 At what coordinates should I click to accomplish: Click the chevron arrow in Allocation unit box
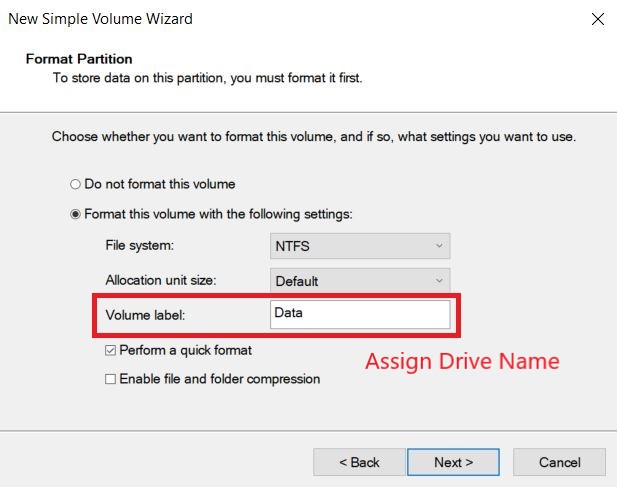[439, 280]
